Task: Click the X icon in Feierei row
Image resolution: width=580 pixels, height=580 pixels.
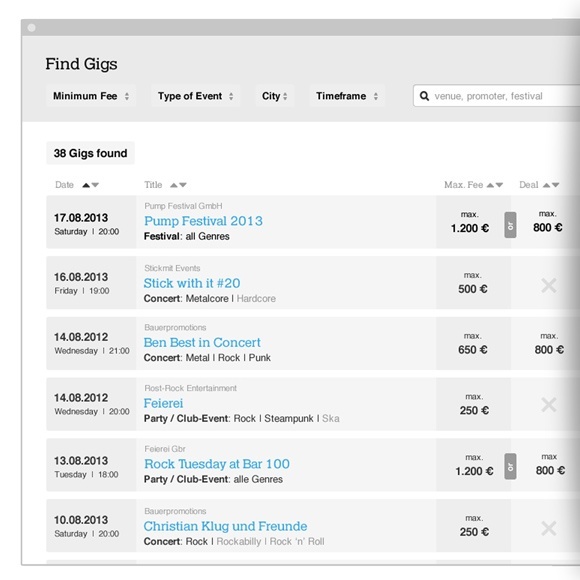Action: coord(549,404)
